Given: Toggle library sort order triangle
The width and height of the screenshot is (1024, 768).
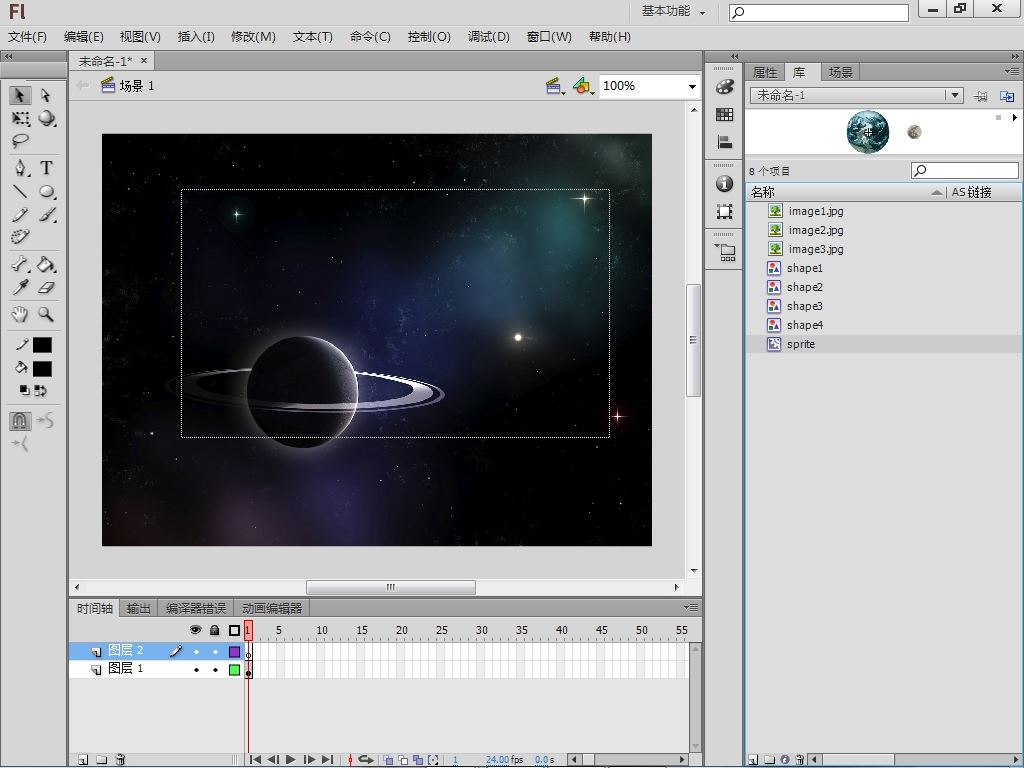Looking at the screenshot, I should [x=936, y=192].
